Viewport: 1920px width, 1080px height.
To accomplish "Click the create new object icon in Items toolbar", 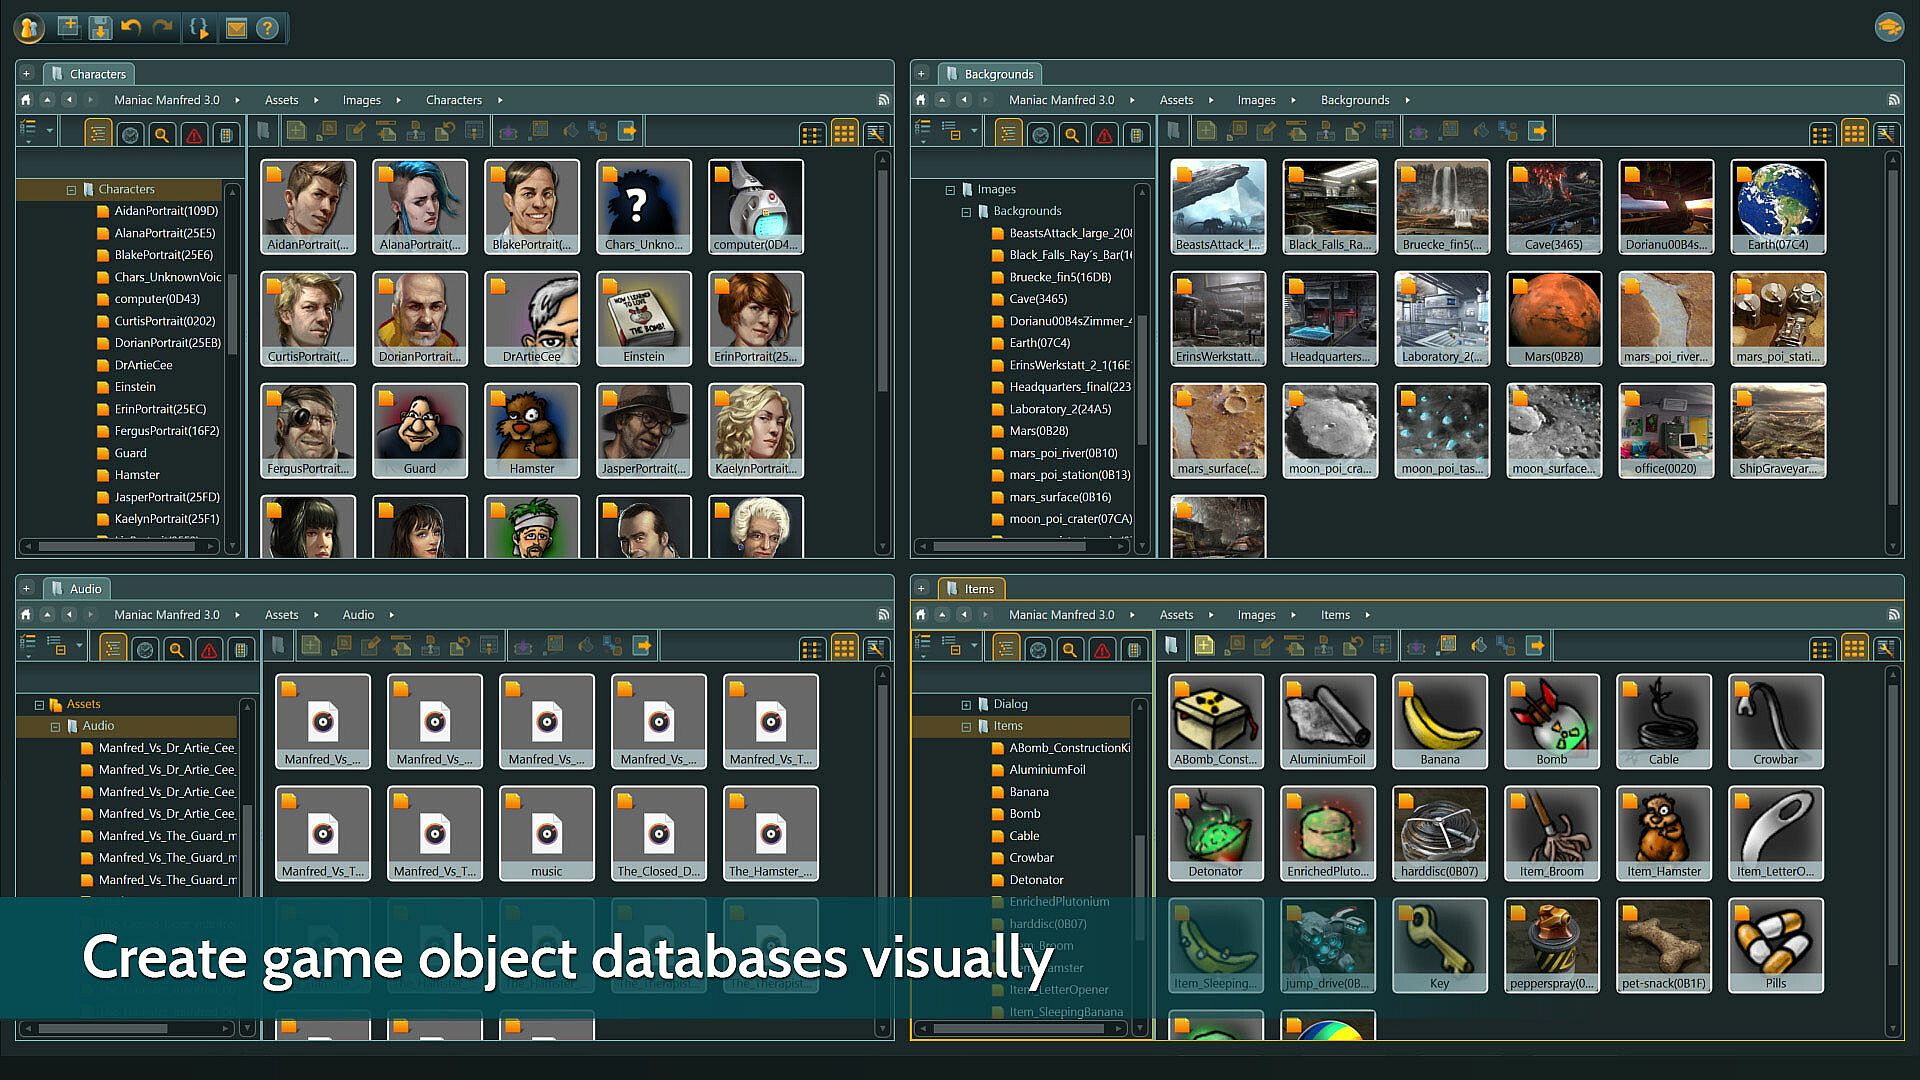I will [x=1204, y=646].
